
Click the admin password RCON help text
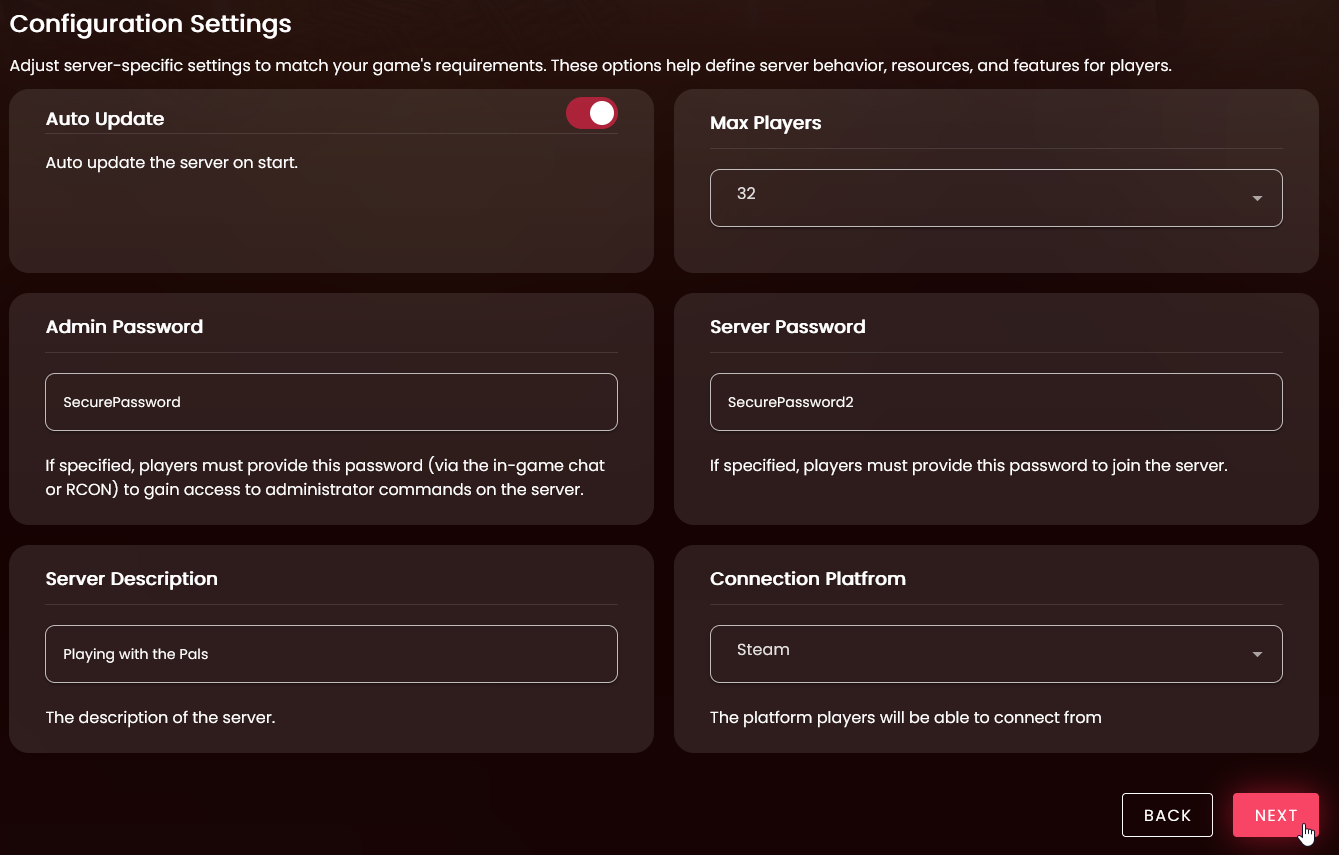[x=325, y=478]
